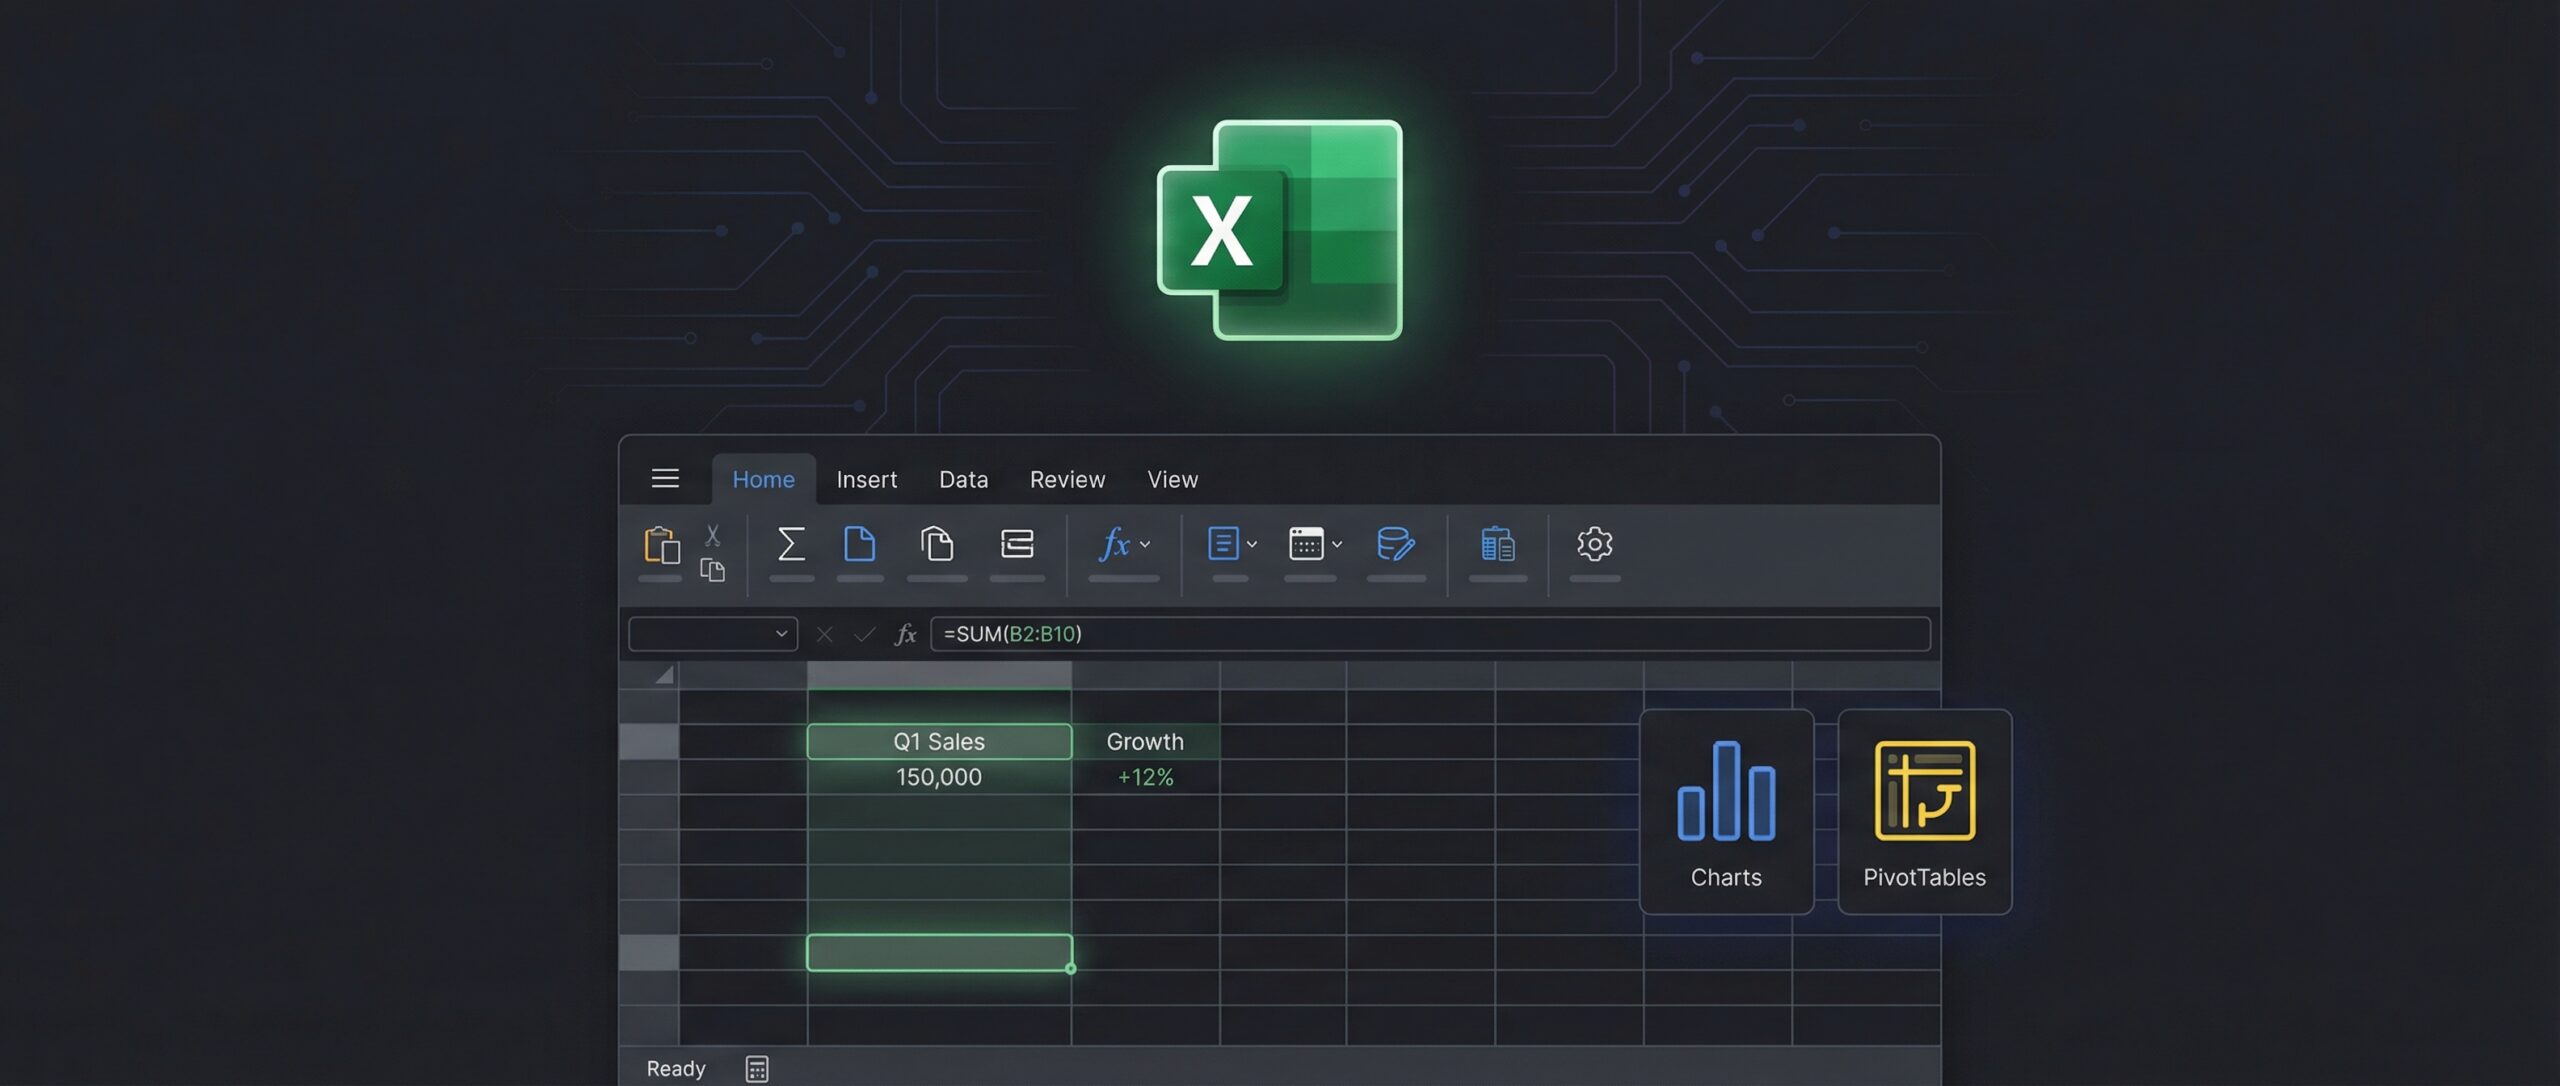This screenshot has height=1086, width=2560.
Task: Open the hamburger menu beside Home
Action: (x=665, y=478)
